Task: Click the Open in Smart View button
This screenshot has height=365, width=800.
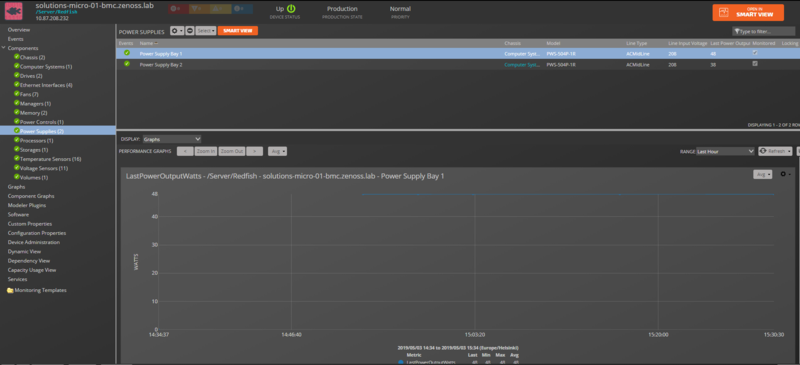Action: pyautogui.click(x=748, y=13)
